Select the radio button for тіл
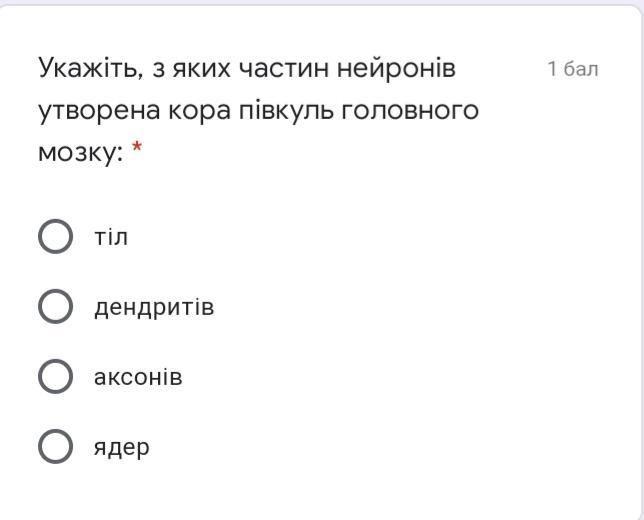 pos(55,236)
